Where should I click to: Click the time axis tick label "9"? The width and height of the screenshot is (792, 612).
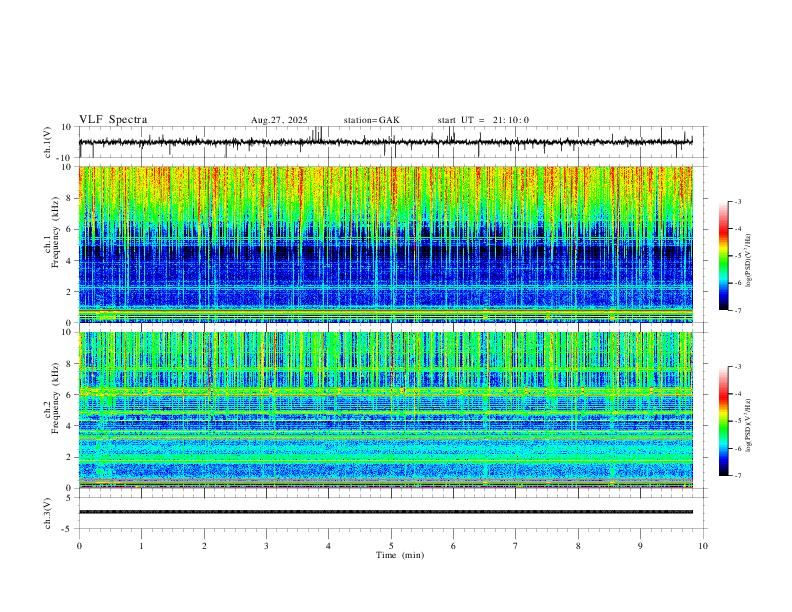pos(640,546)
